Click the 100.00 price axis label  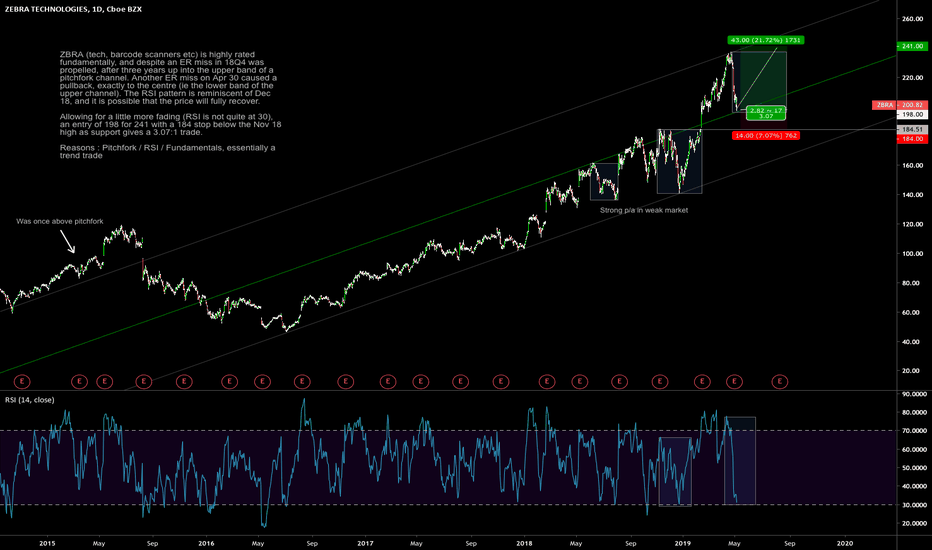912,254
